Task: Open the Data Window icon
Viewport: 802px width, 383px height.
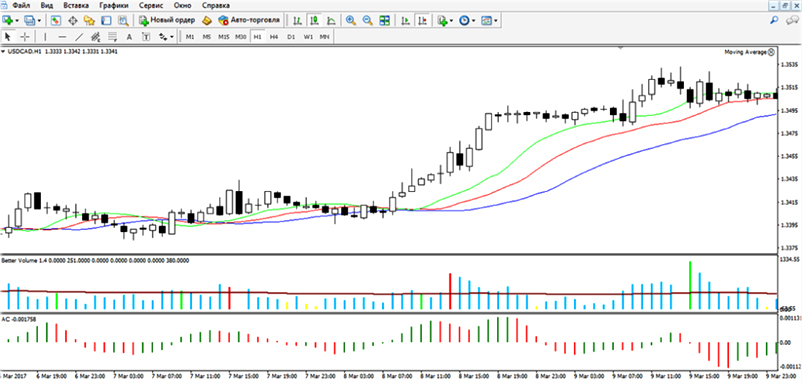Action: point(73,20)
